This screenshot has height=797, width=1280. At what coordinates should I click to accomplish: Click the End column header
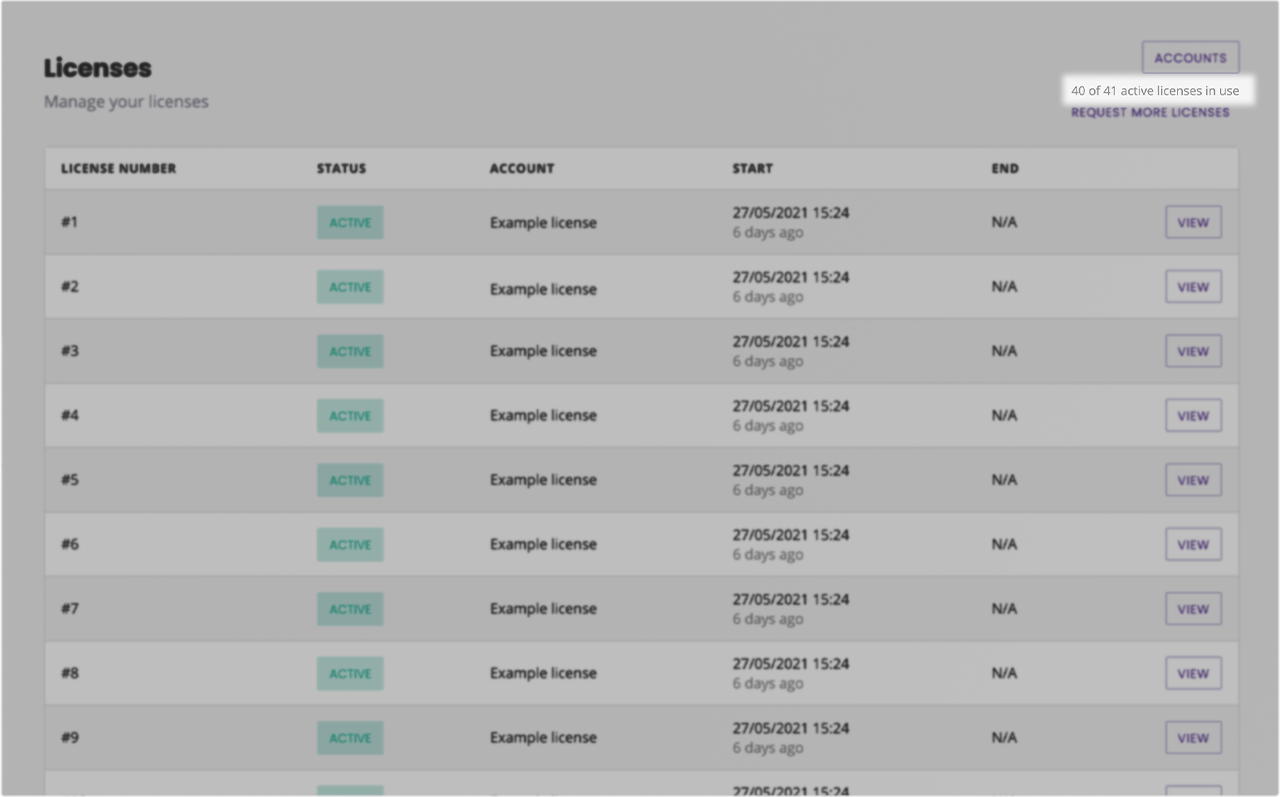pyautogui.click(x=1004, y=169)
